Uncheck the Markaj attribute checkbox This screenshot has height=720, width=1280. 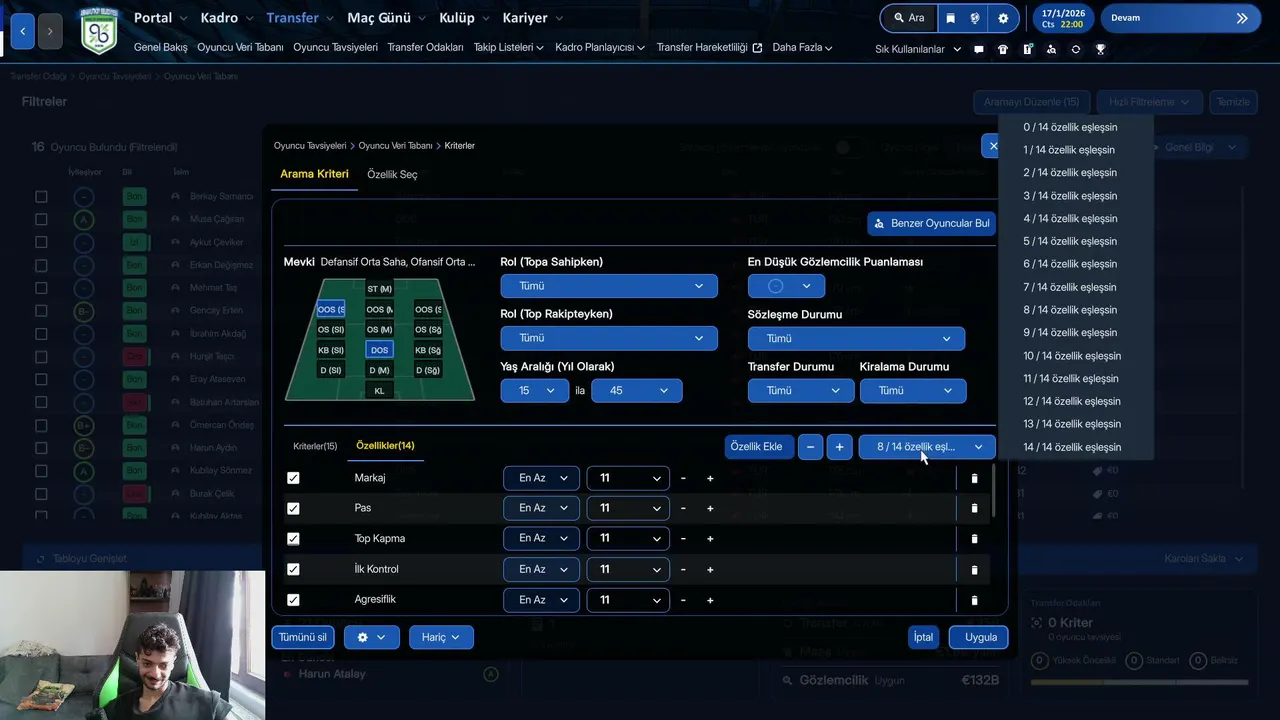(293, 478)
